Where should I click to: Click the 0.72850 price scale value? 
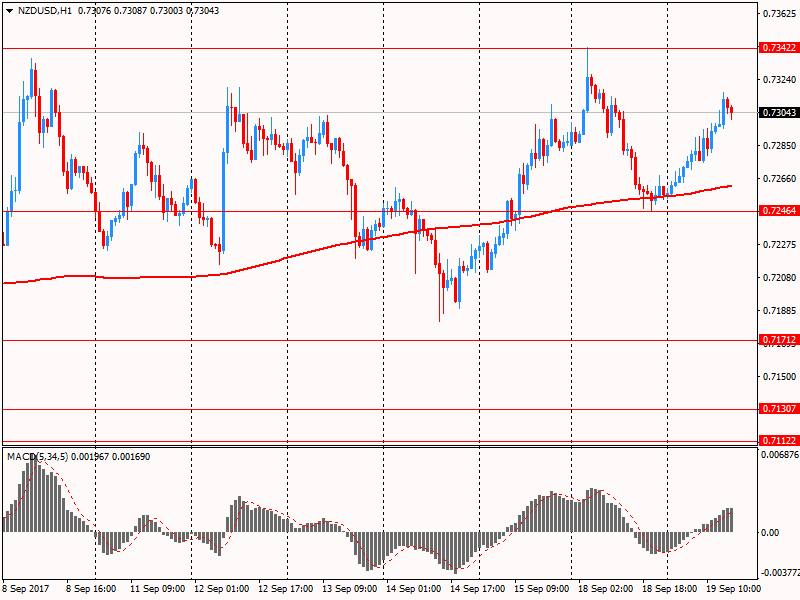(x=780, y=146)
